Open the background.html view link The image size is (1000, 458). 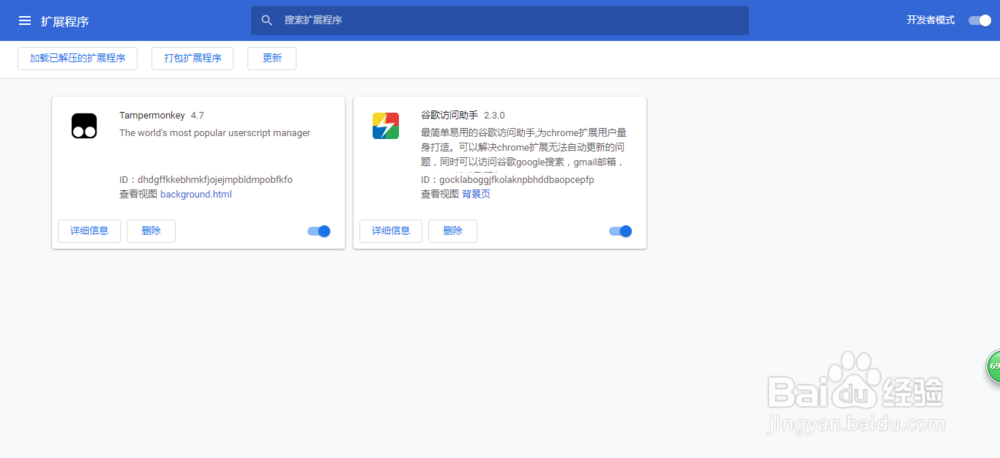(196, 194)
